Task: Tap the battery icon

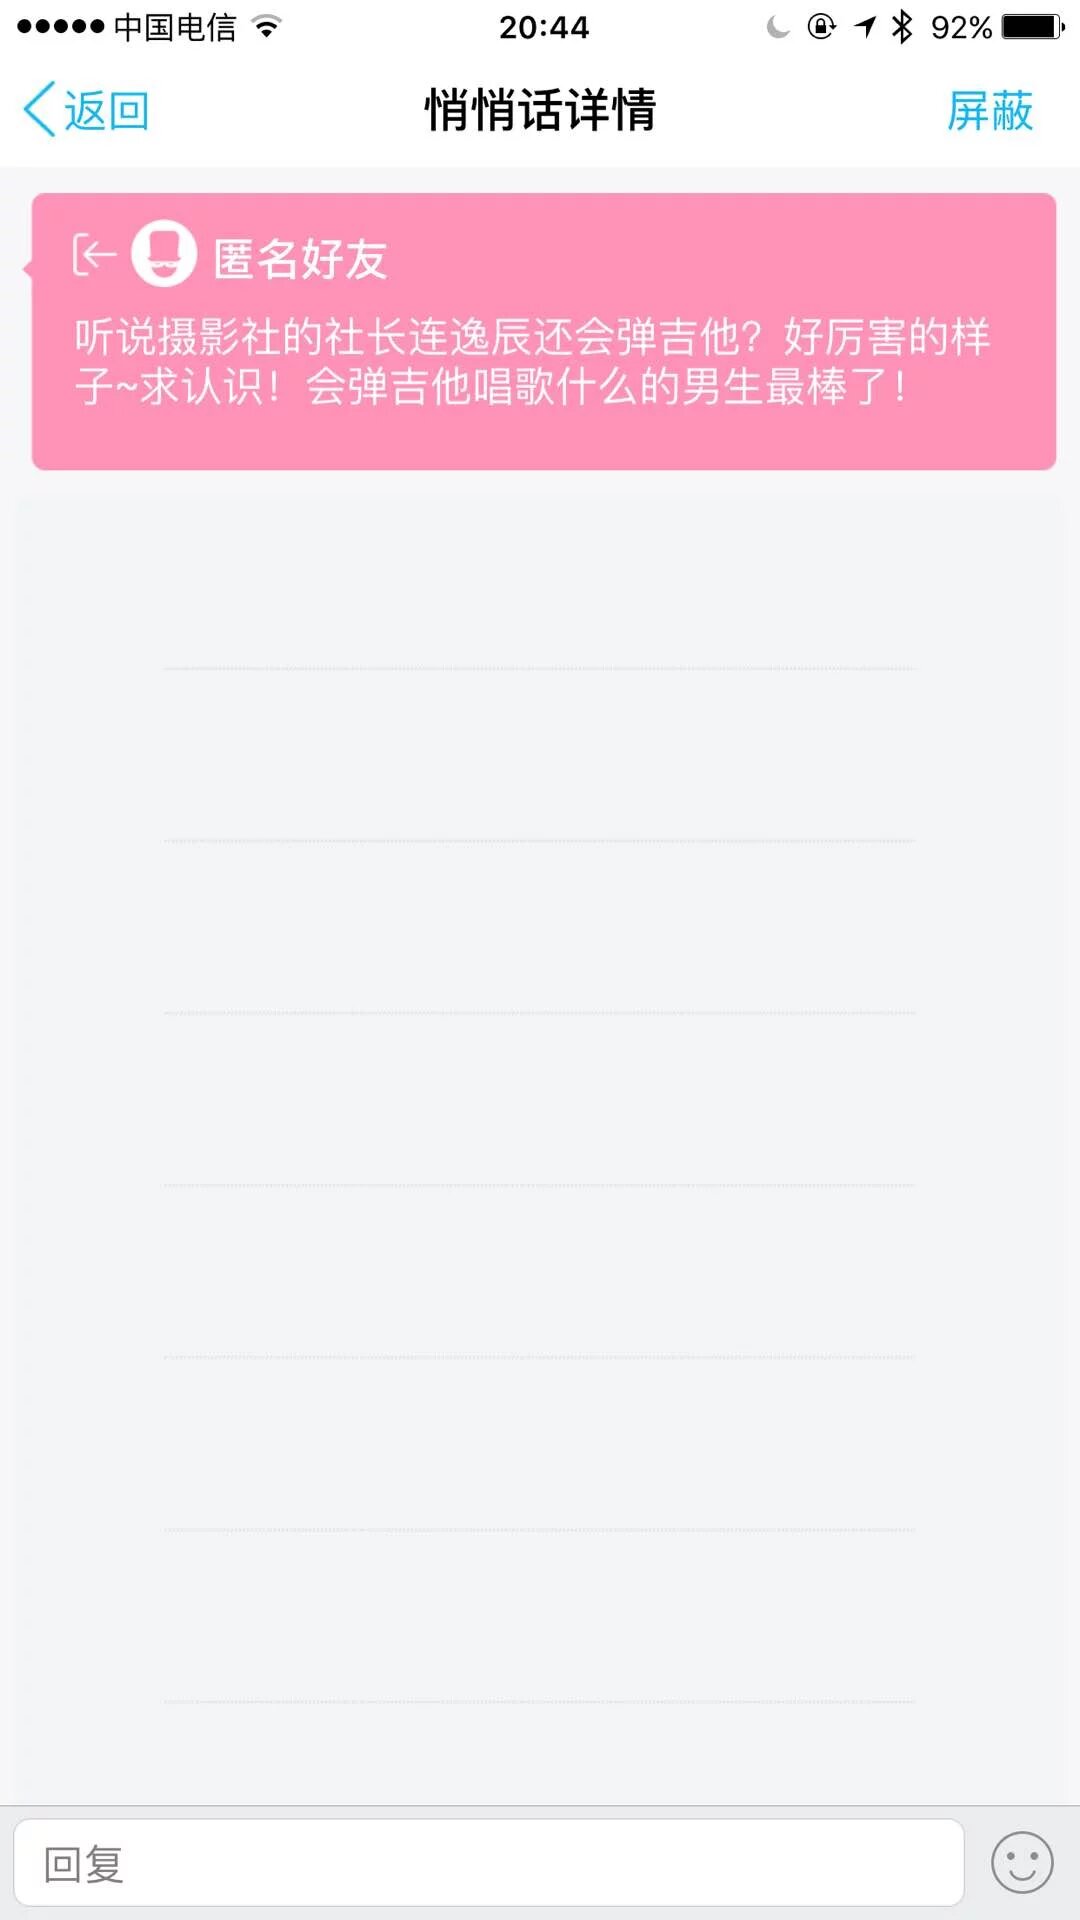Action: (x=1033, y=27)
